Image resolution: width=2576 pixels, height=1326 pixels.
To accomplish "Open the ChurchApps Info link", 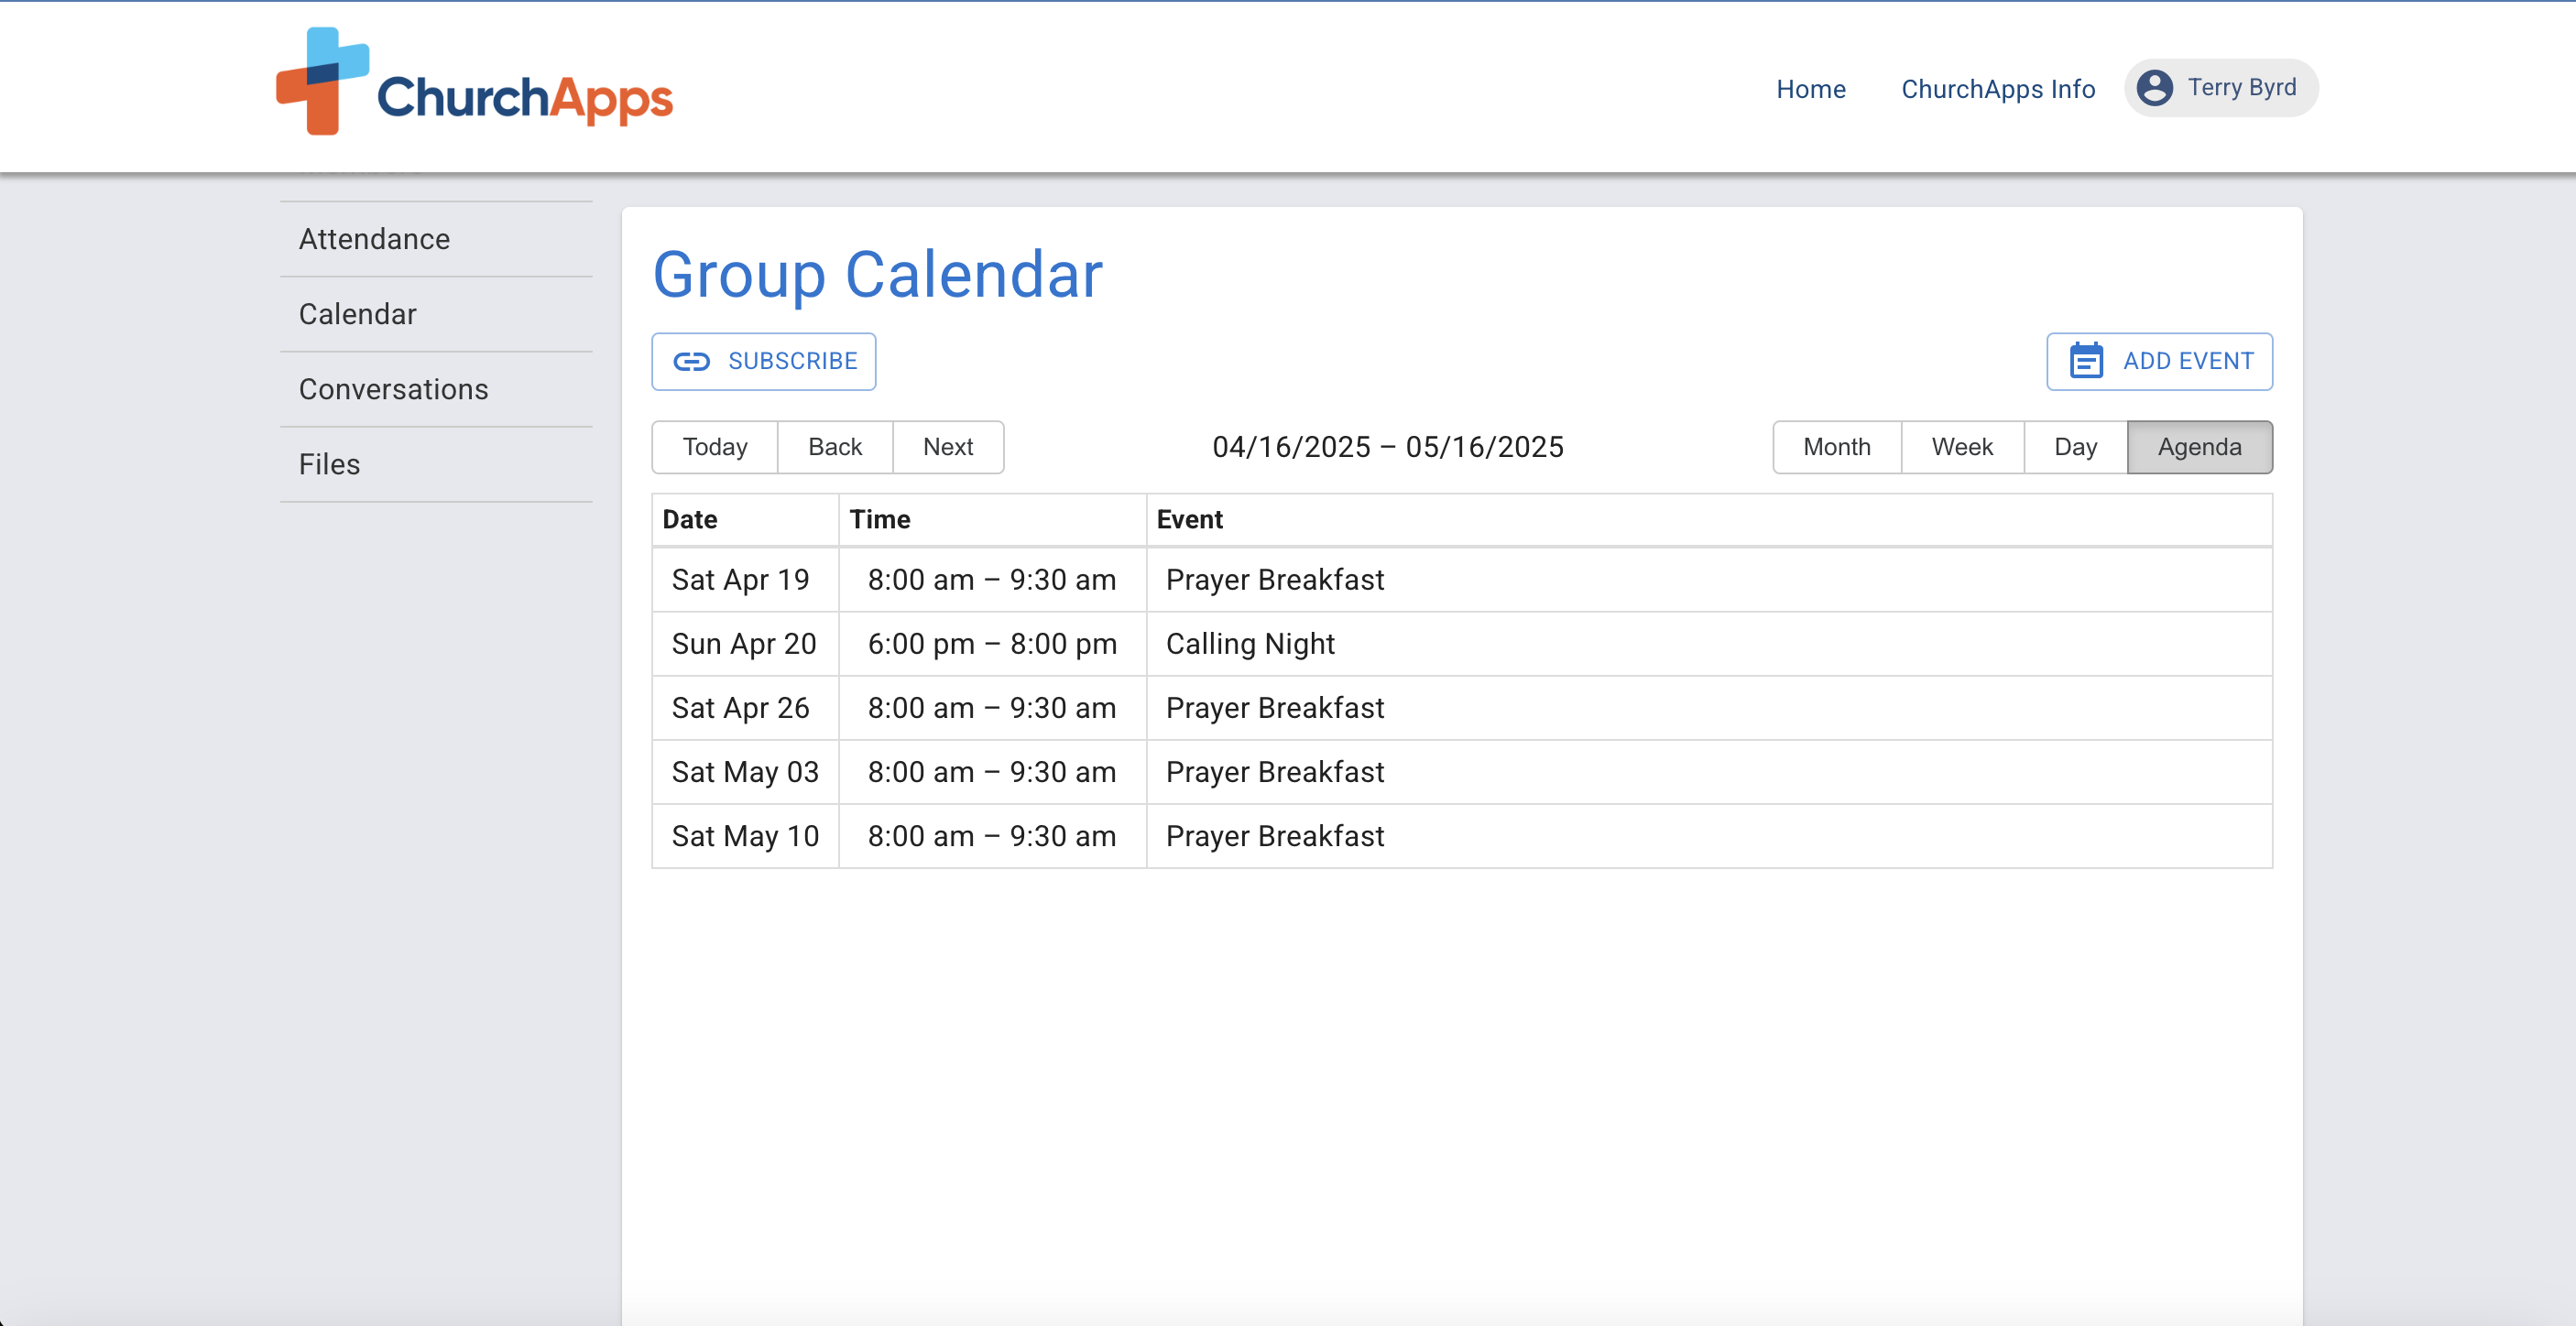I will tap(1997, 89).
